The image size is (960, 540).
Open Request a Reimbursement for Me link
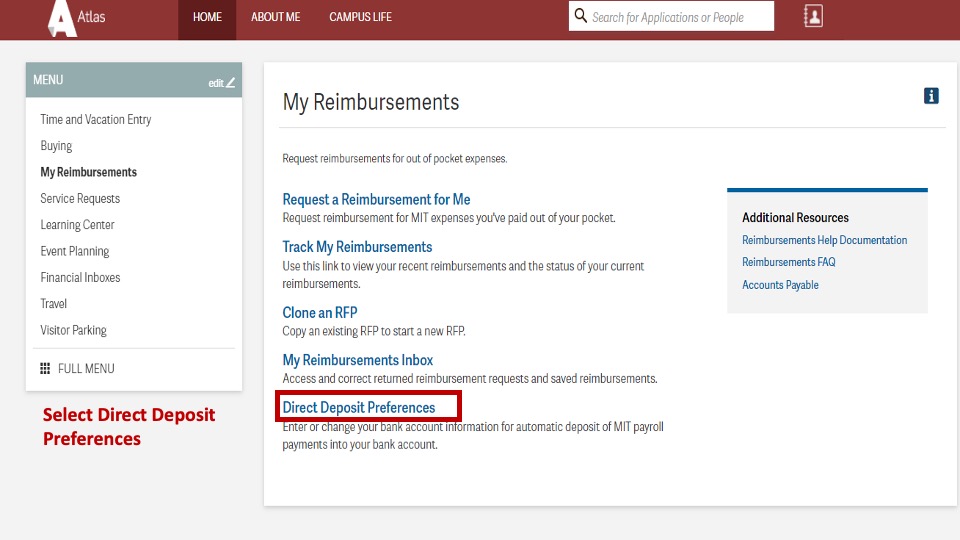point(376,200)
